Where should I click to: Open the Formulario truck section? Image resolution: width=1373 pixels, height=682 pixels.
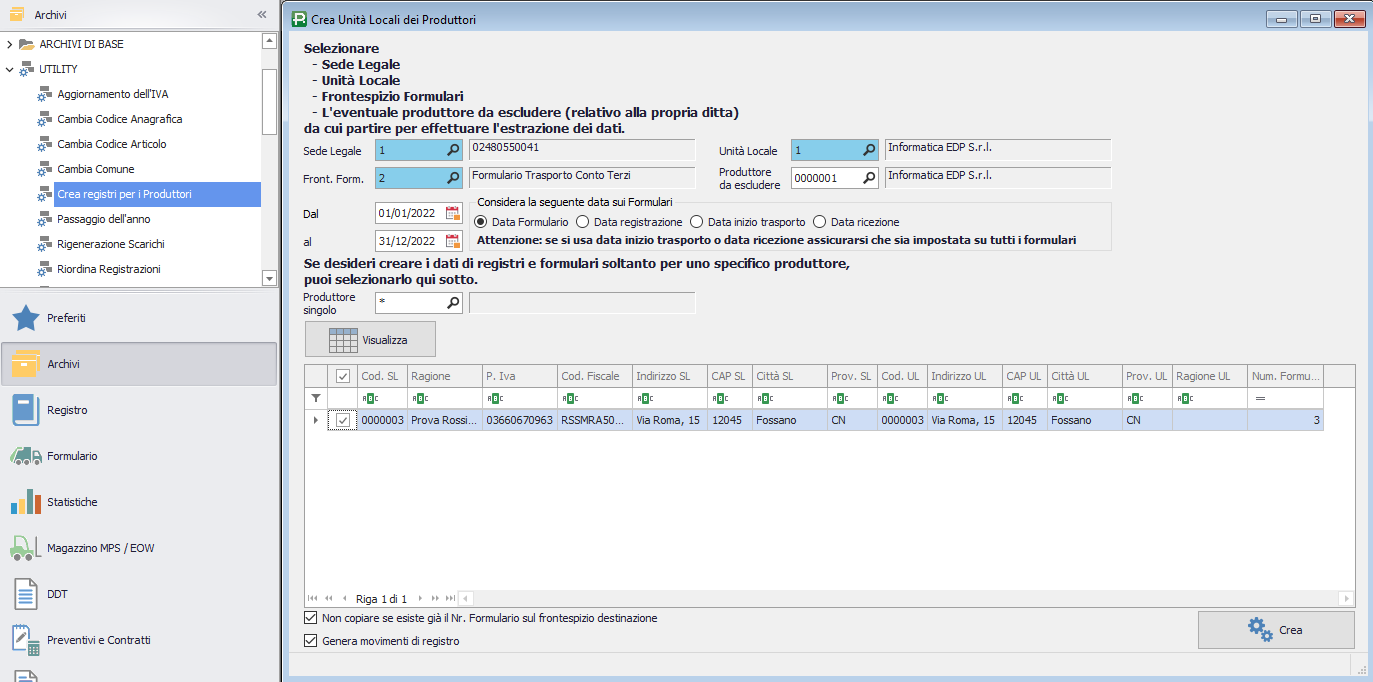coord(72,456)
